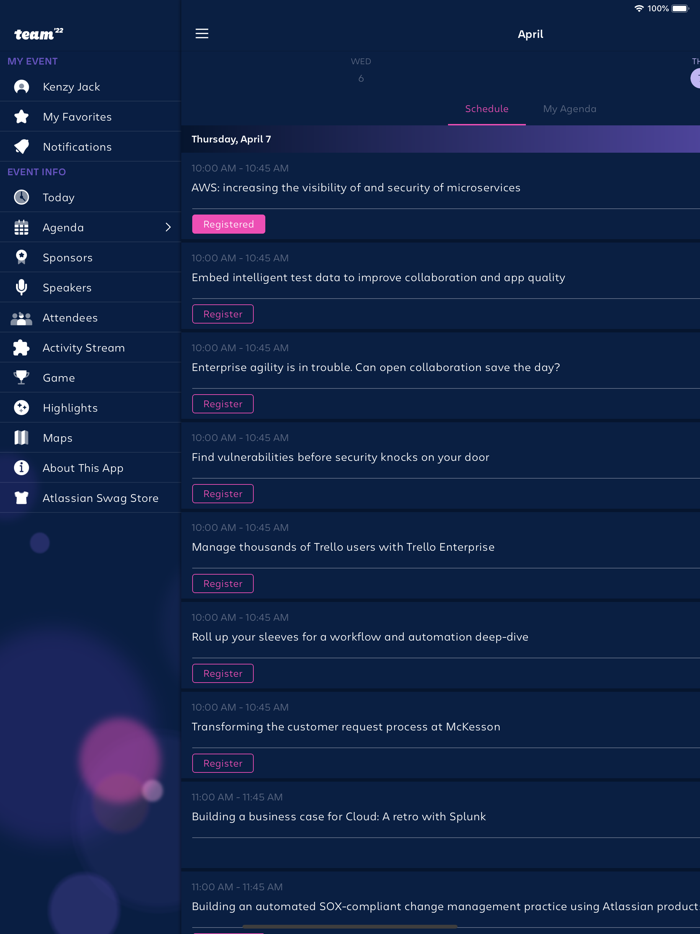Tap the Agenda calendar icon
Viewport: 700px width, 934px height.
click(21, 228)
